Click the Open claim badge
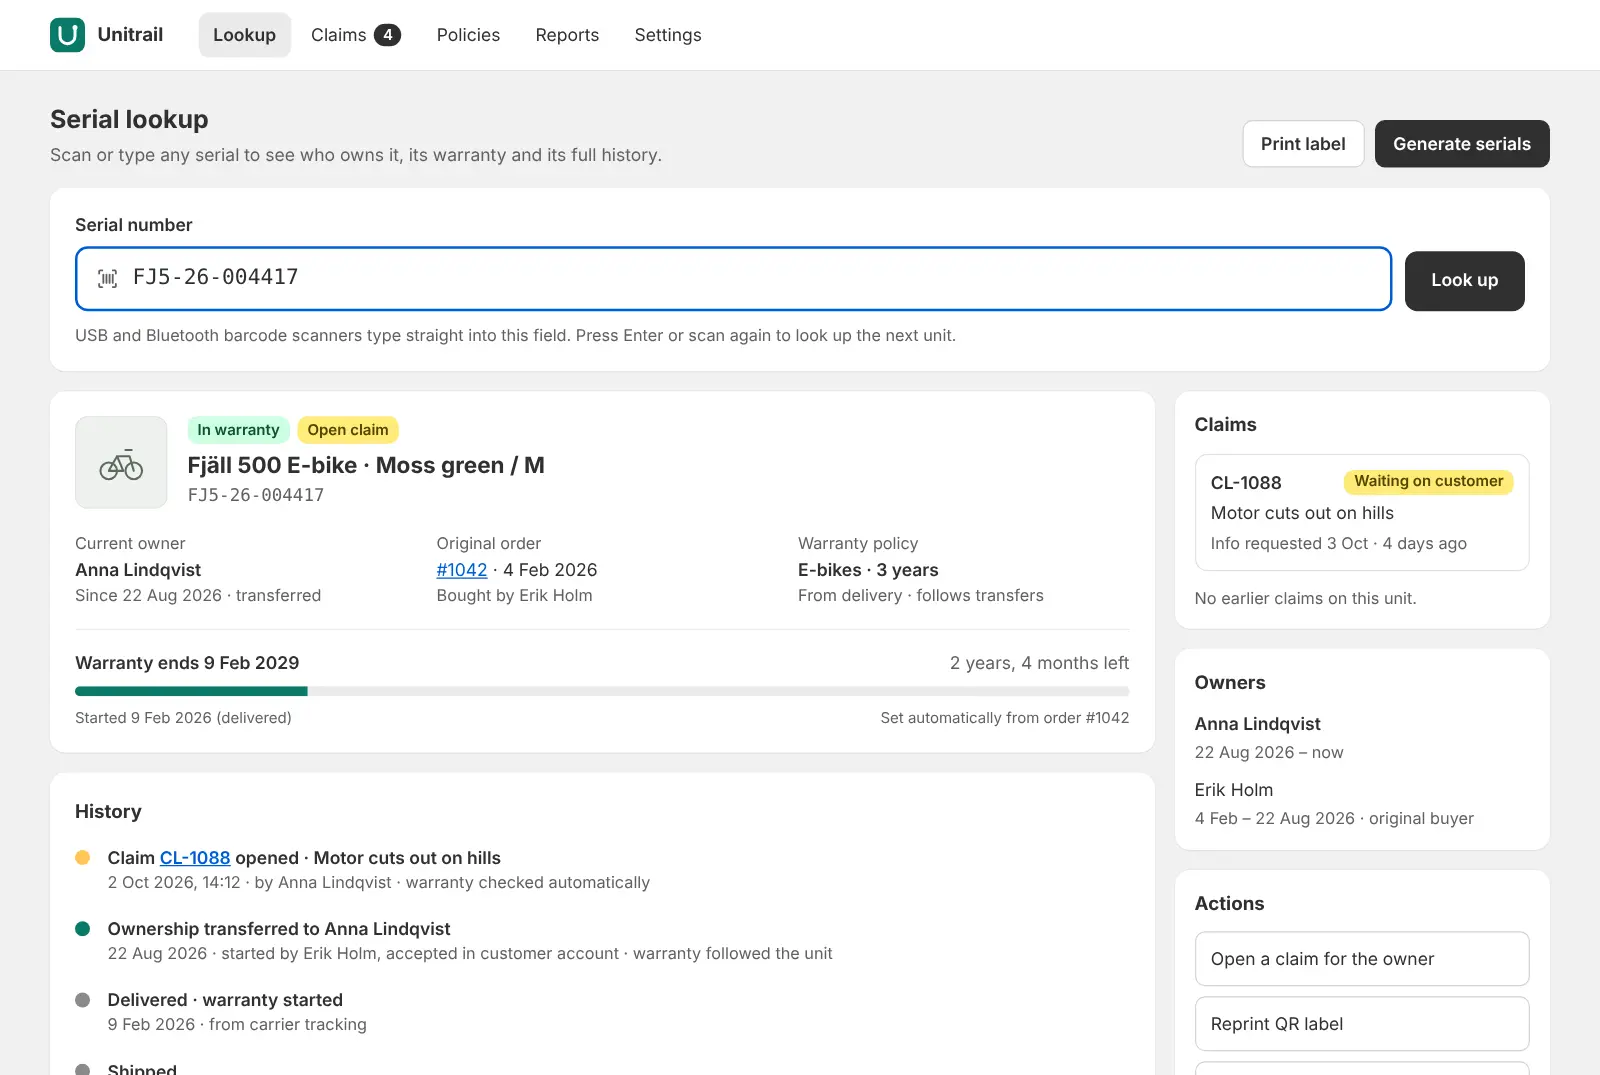The height and width of the screenshot is (1075, 1600). (348, 430)
